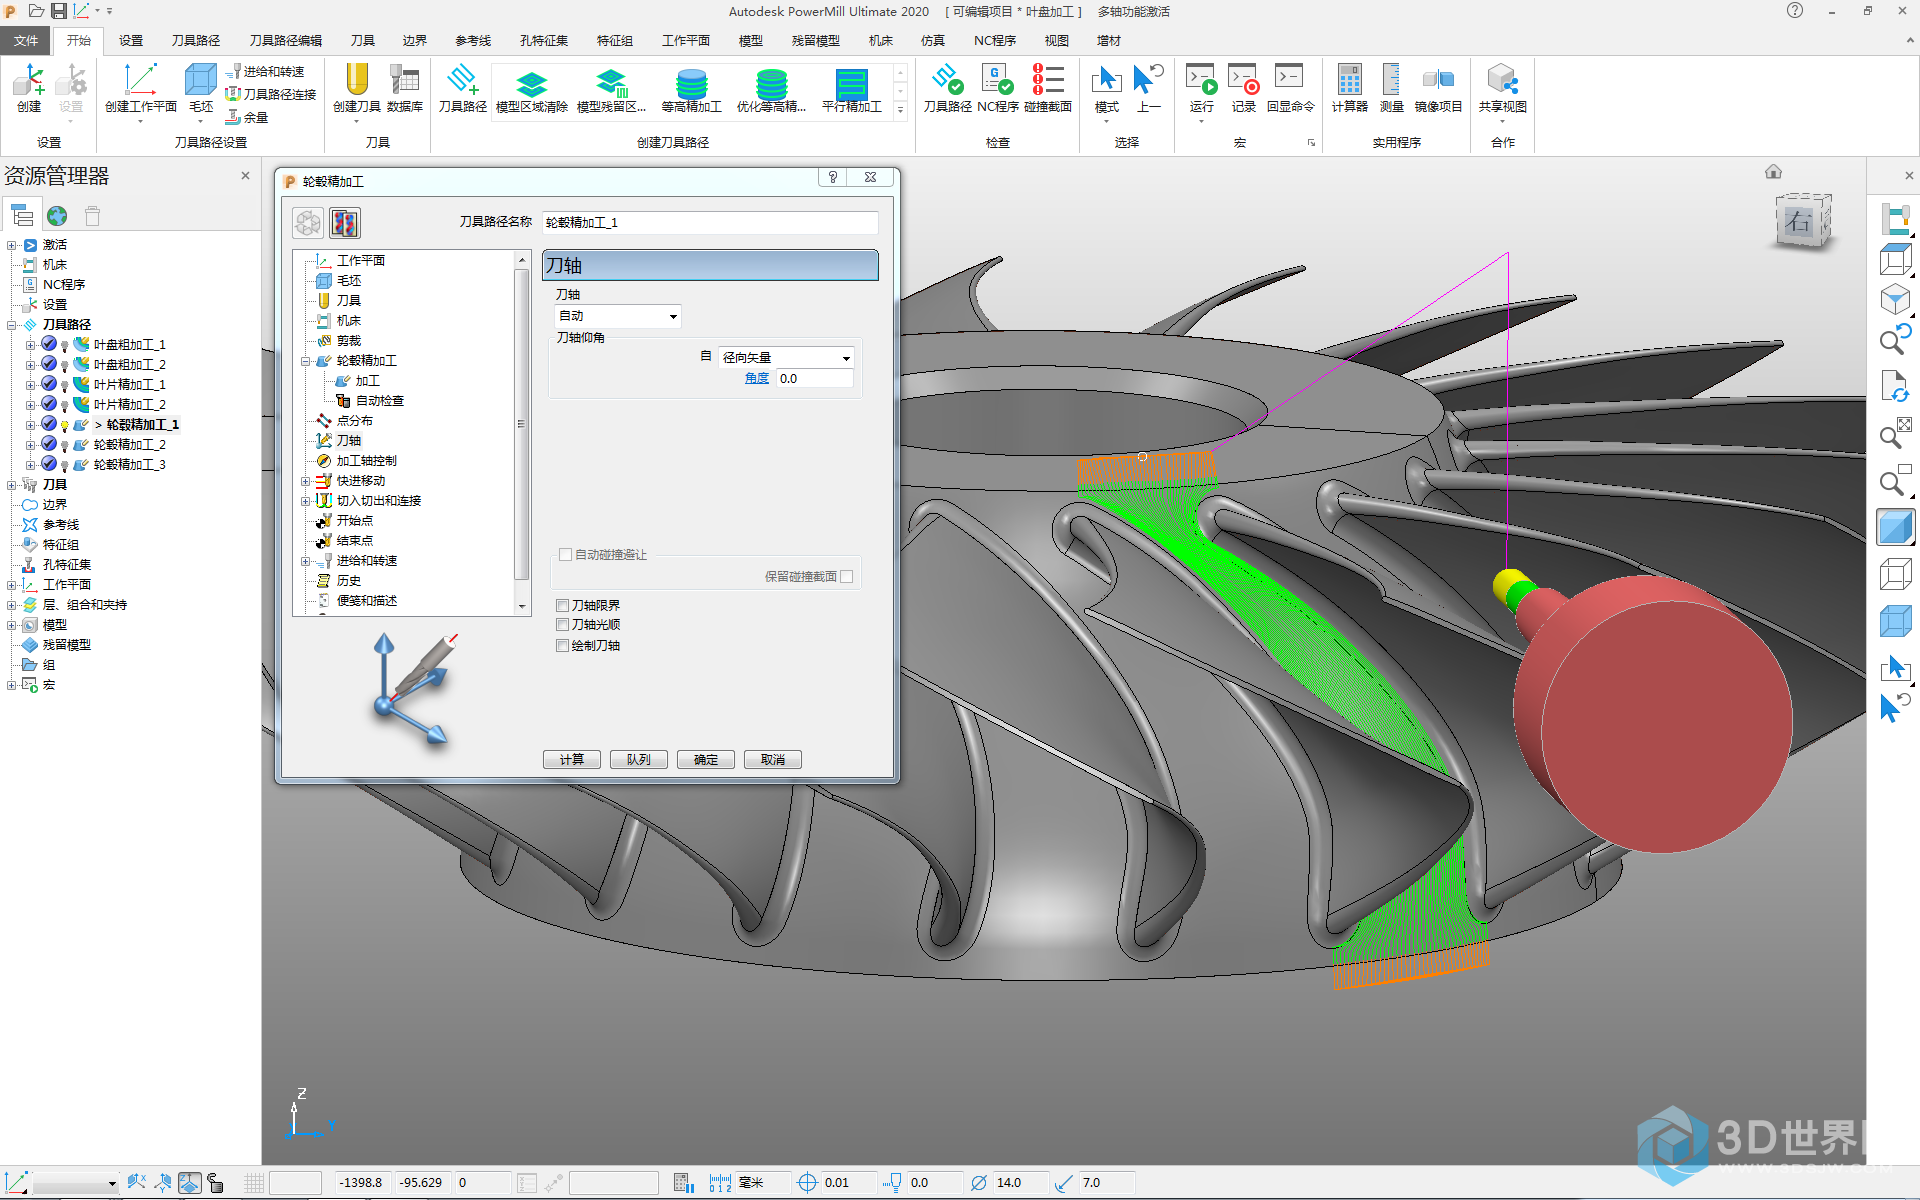This screenshot has height=1200, width=1920.
Task: Switch to the 仿真 ribbon tab
Action: 932,40
